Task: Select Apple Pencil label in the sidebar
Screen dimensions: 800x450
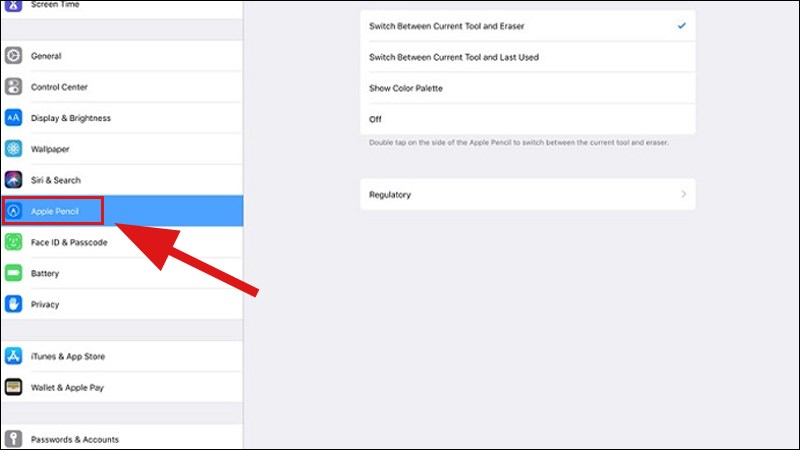Action: (55, 211)
